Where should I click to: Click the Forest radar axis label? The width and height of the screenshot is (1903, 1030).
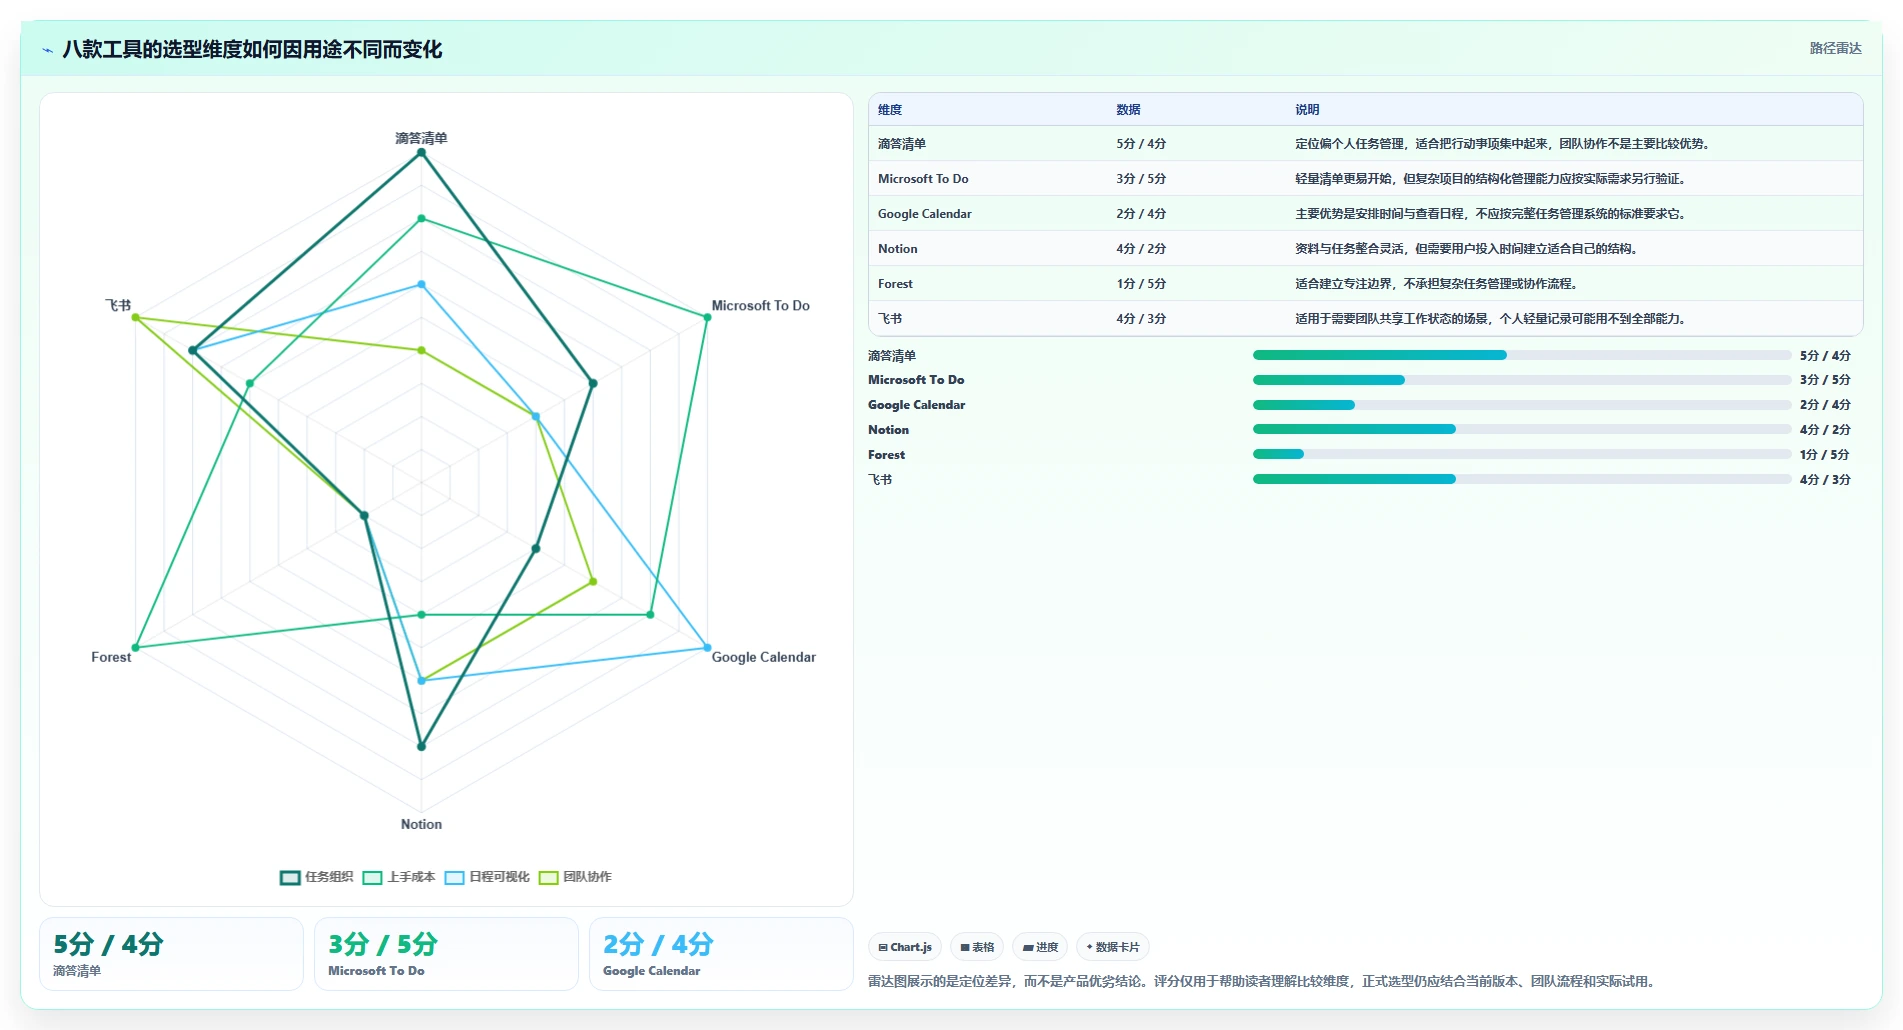(111, 657)
